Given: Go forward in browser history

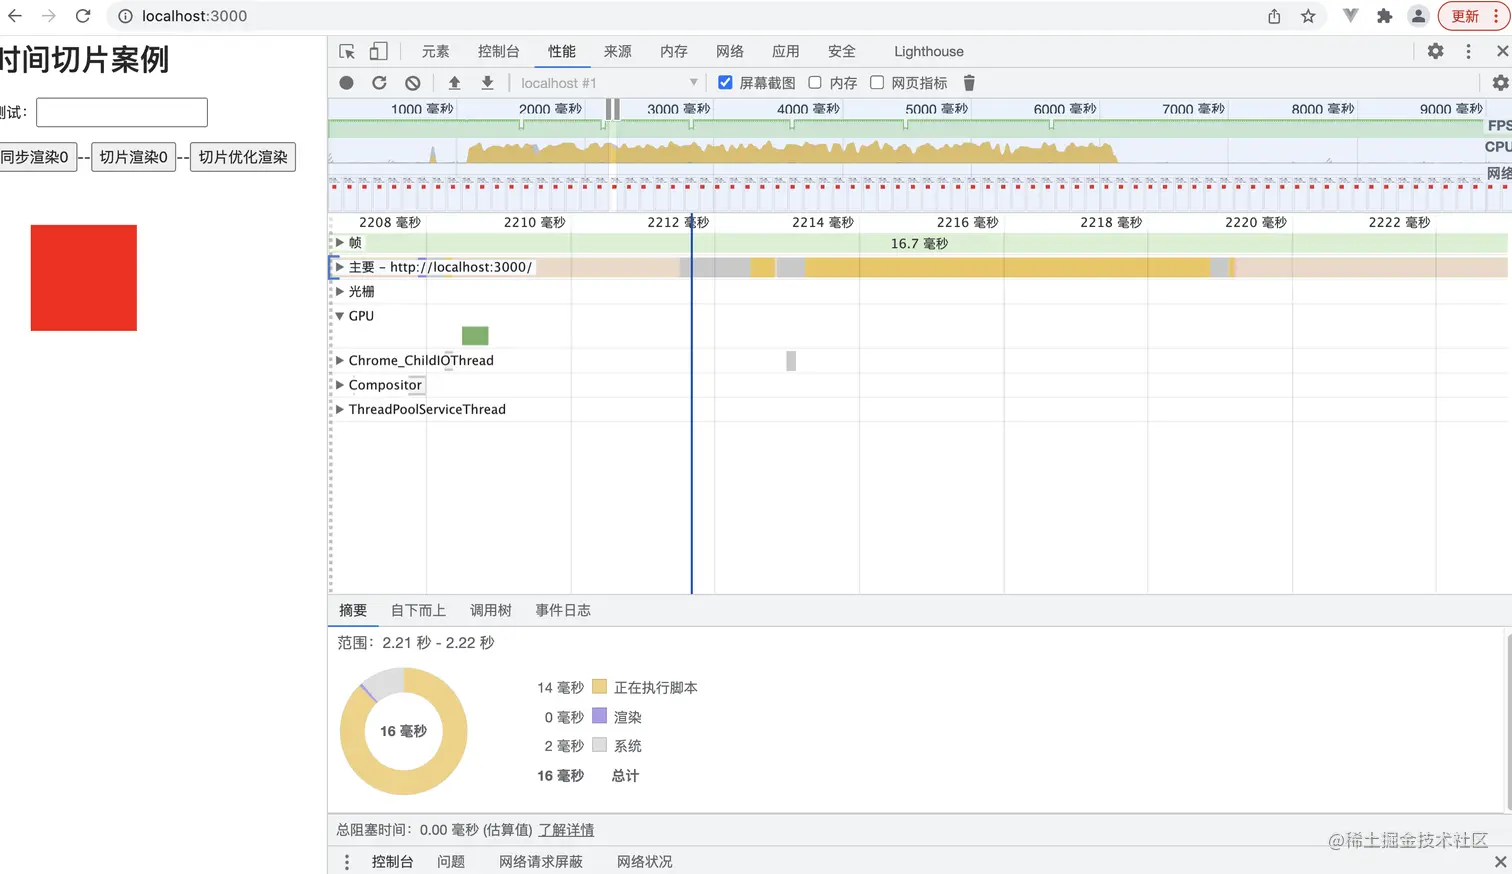Looking at the screenshot, I should tap(48, 16).
